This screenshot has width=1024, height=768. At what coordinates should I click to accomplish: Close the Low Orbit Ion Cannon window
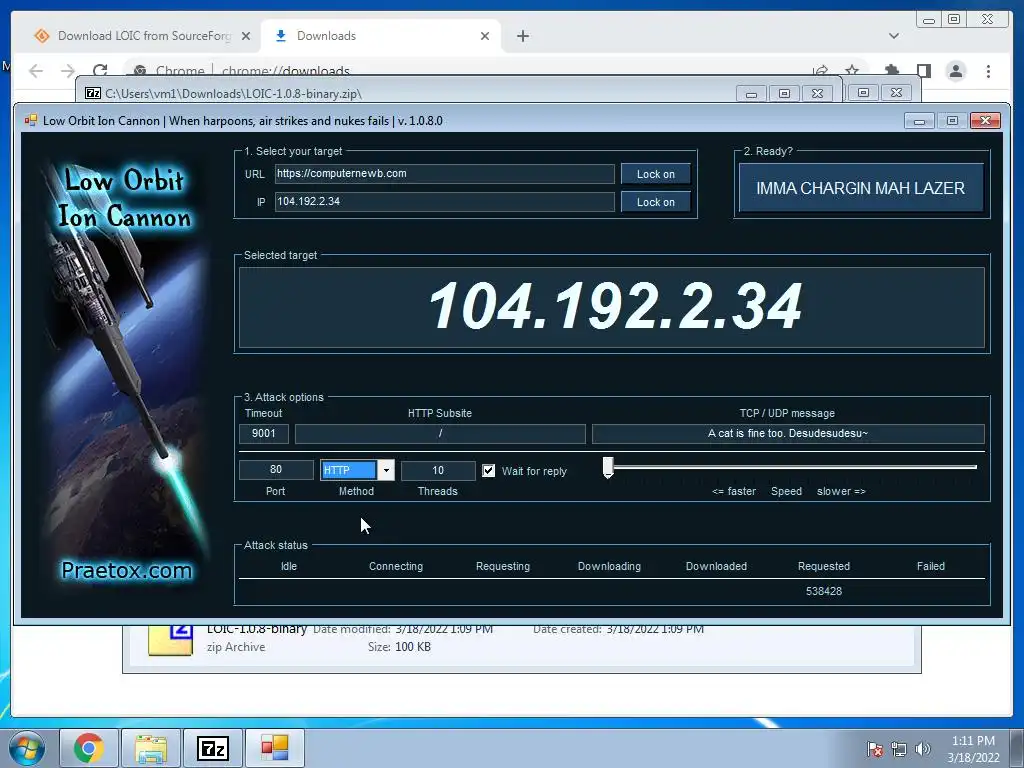click(x=985, y=121)
